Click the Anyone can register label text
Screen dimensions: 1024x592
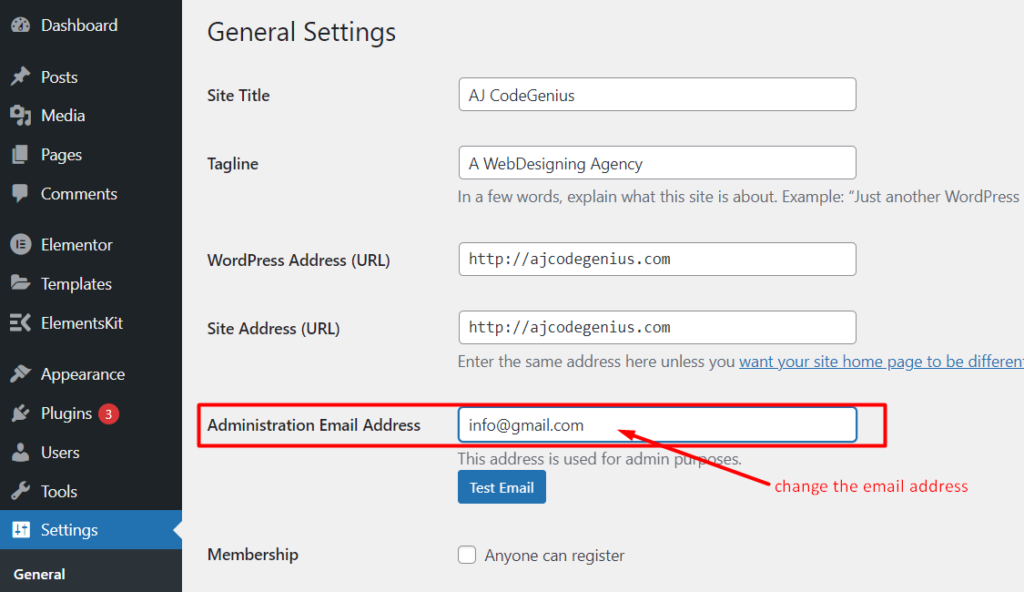point(554,555)
